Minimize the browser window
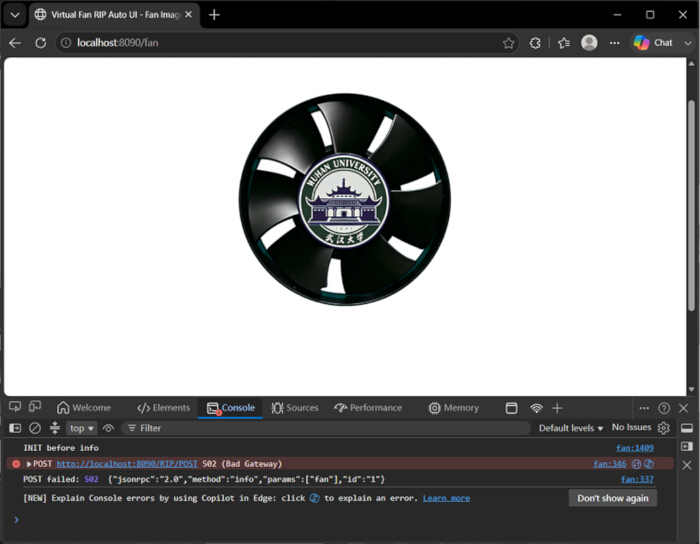 [x=617, y=15]
